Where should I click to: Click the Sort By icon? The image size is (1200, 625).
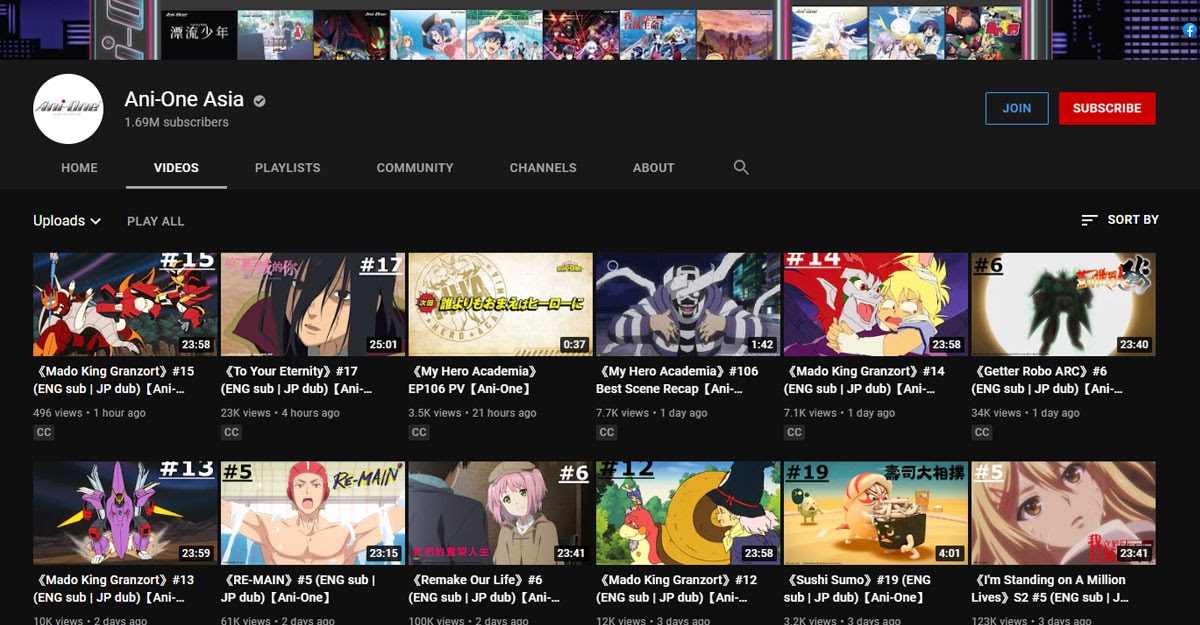pyautogui.click(x=1090, y=220)
